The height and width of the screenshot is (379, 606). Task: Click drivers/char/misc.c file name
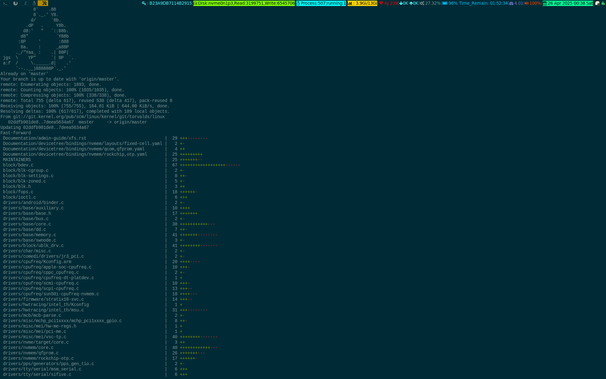pyautogui.click(x=27, y=251)
